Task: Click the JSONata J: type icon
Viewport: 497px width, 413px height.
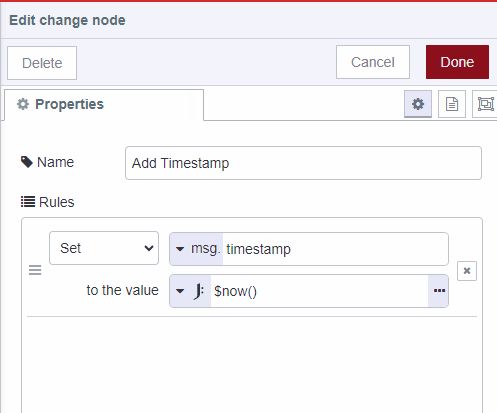Action: pos(199,291)
